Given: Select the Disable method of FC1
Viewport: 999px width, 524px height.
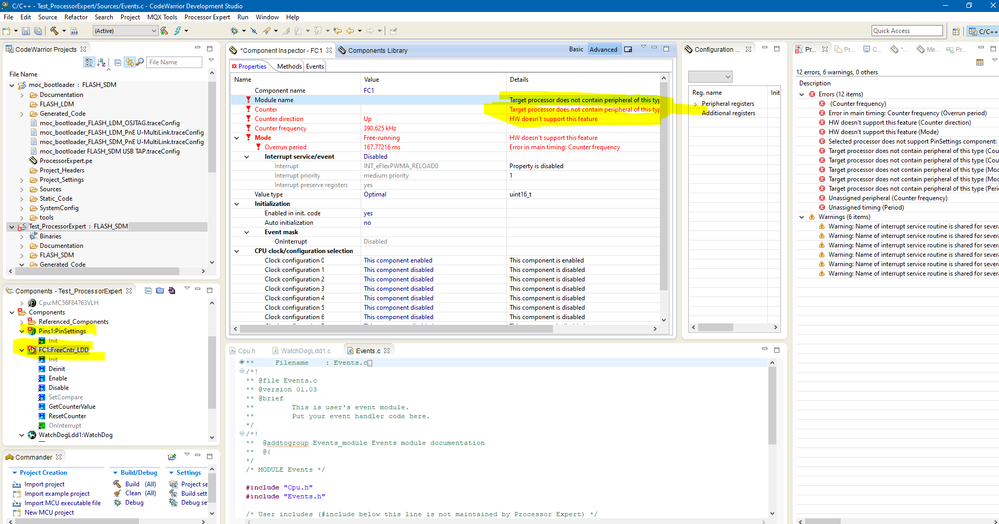Looking at the screenshot, I should click(x=59, y=388).
